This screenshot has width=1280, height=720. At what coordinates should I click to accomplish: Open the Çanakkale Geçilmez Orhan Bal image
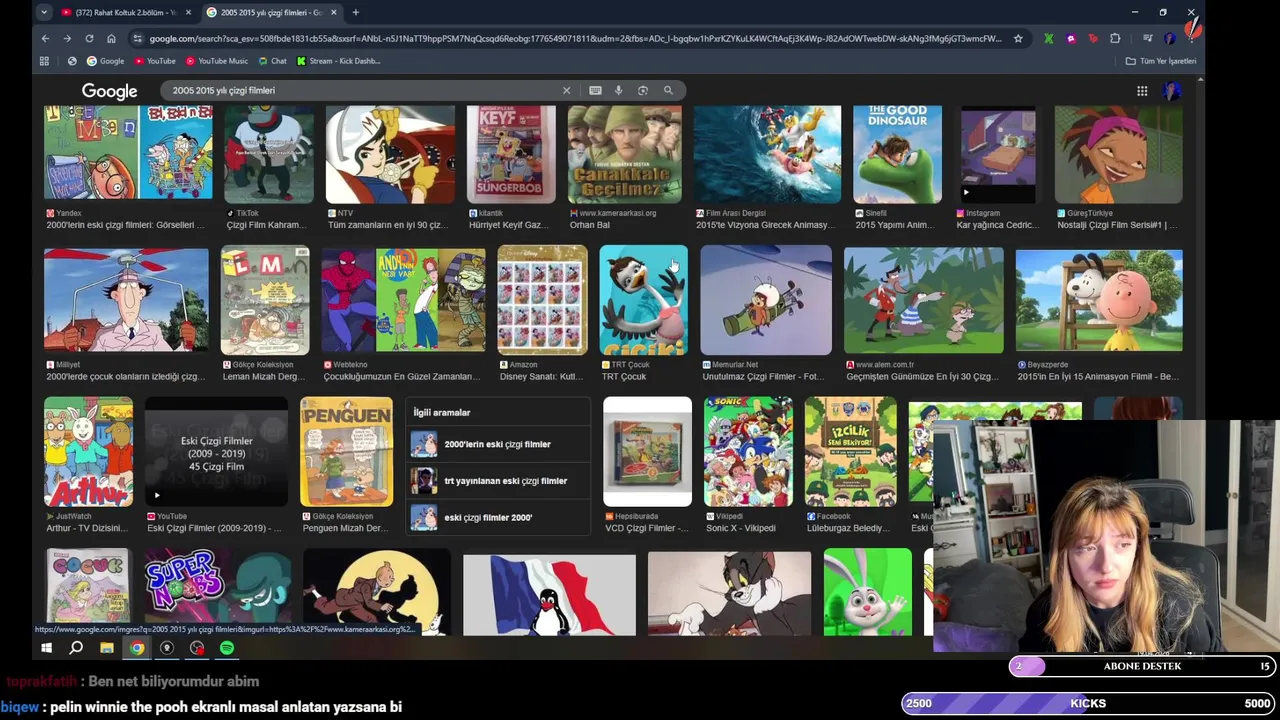pyautogui.click(x=625, y=154)
